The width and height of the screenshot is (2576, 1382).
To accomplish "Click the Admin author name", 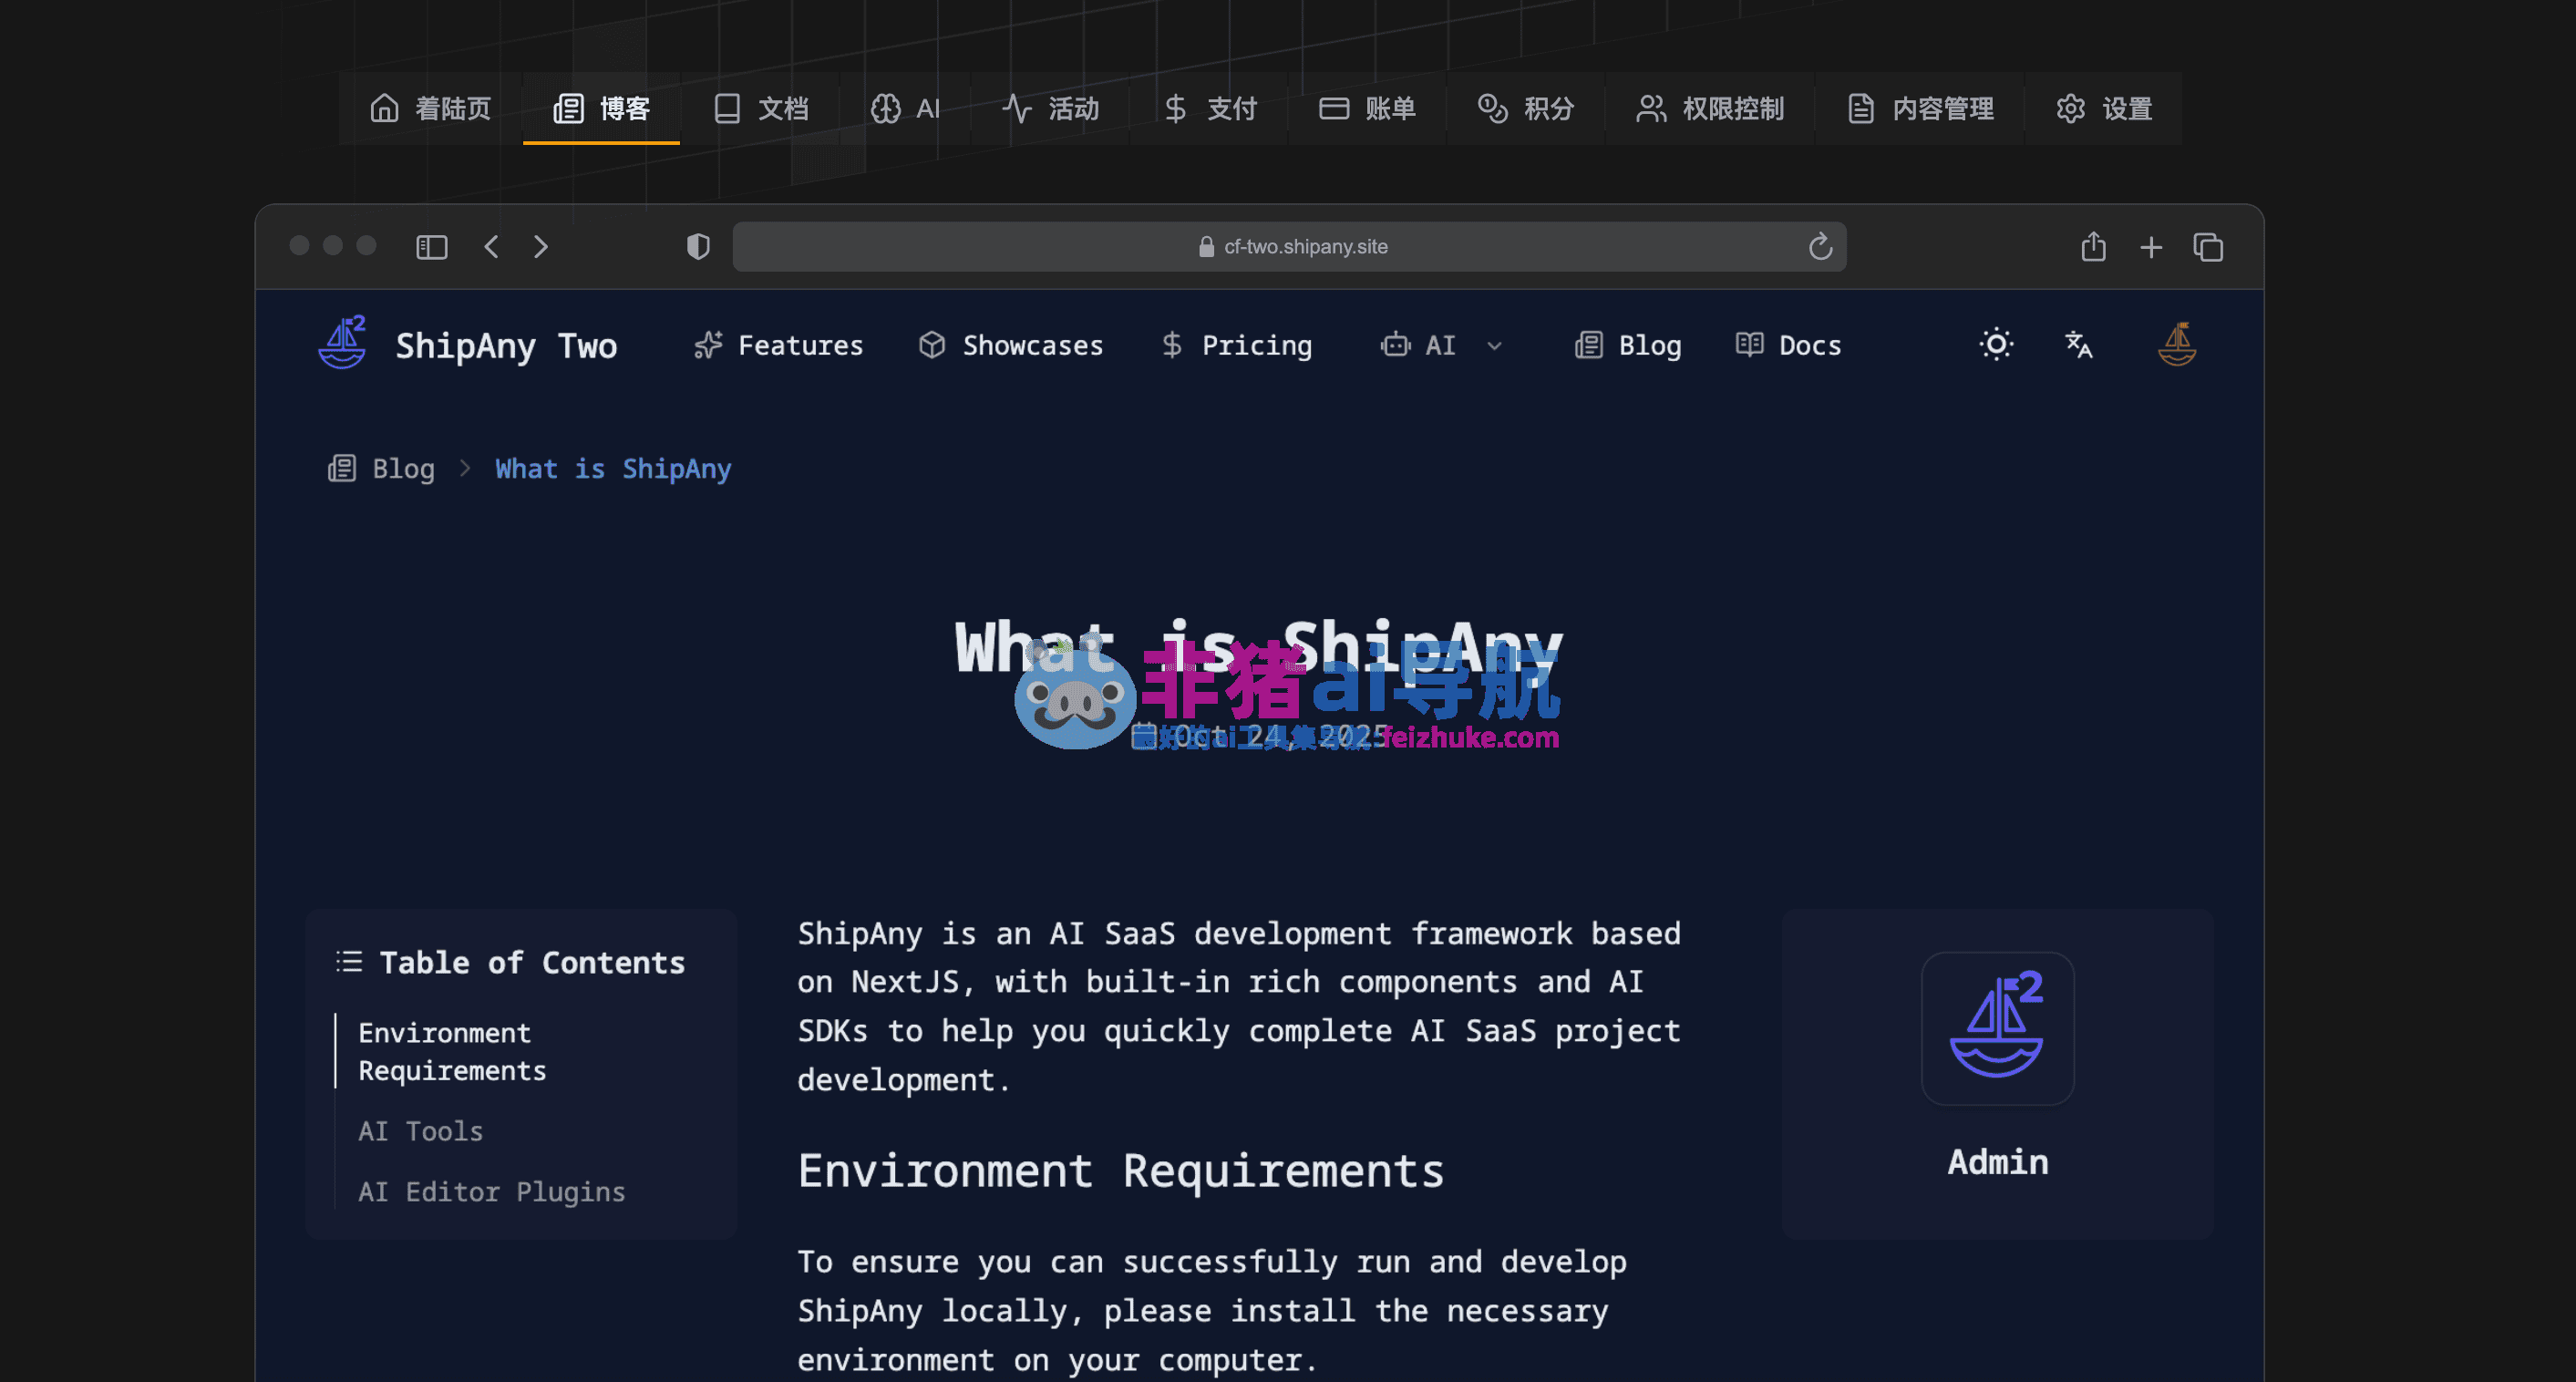I will (1998, 1162).
